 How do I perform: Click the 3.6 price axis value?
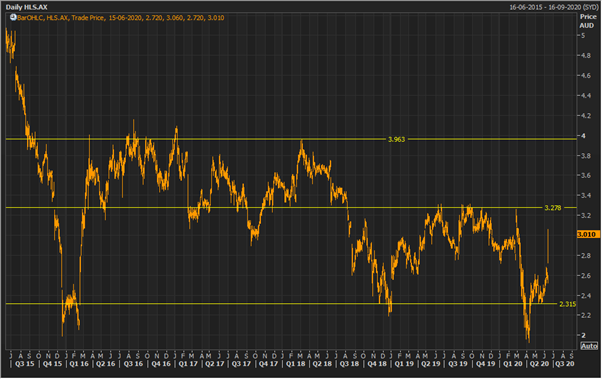click(586, 175)
